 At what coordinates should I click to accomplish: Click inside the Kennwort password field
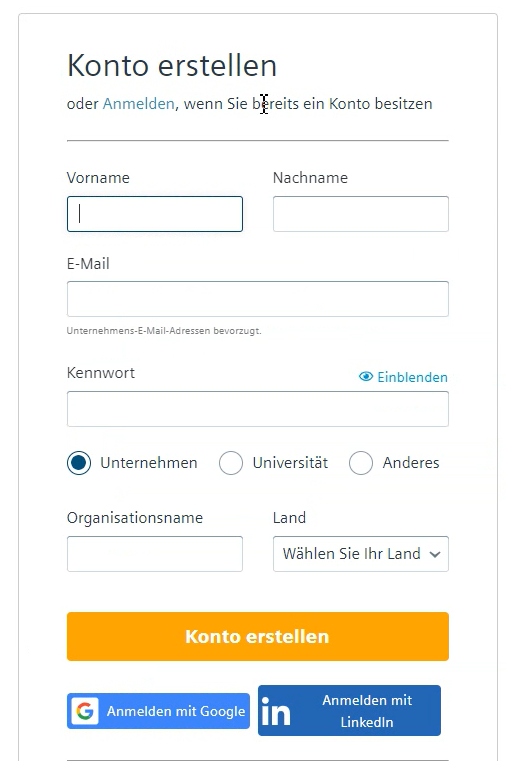(x=258, y=409)
